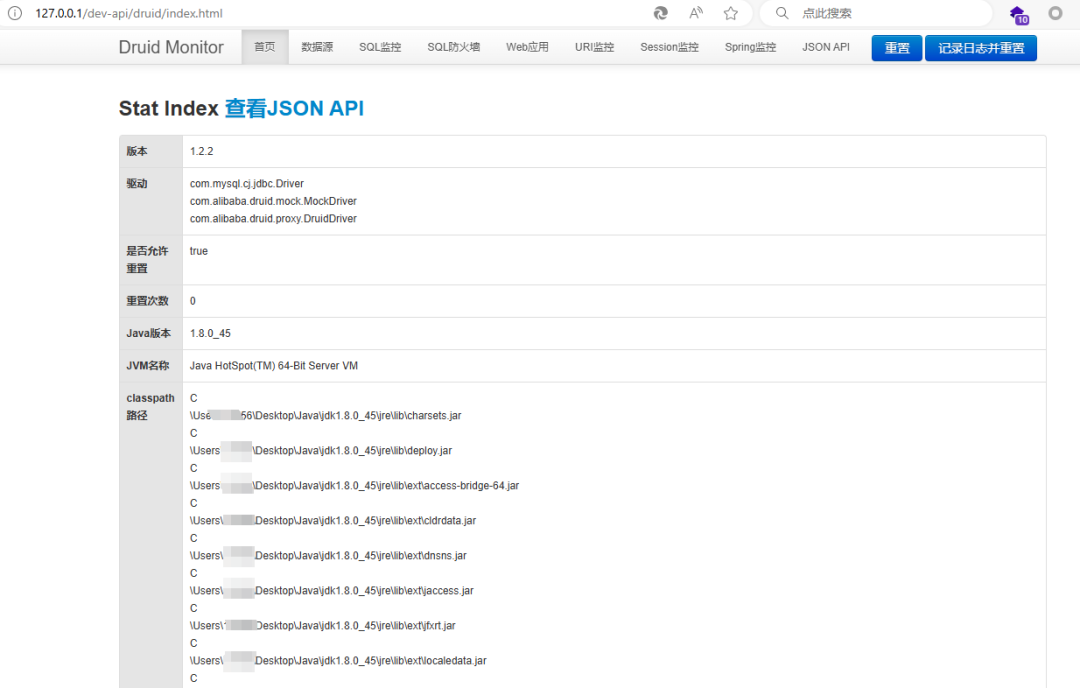Click the 是否允许重置 value true

(198, 251)
